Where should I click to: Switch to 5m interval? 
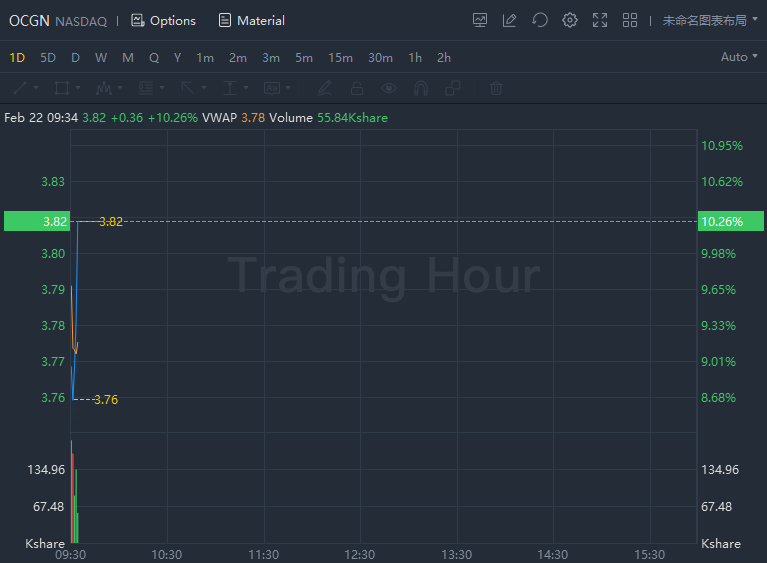(304, 58)
